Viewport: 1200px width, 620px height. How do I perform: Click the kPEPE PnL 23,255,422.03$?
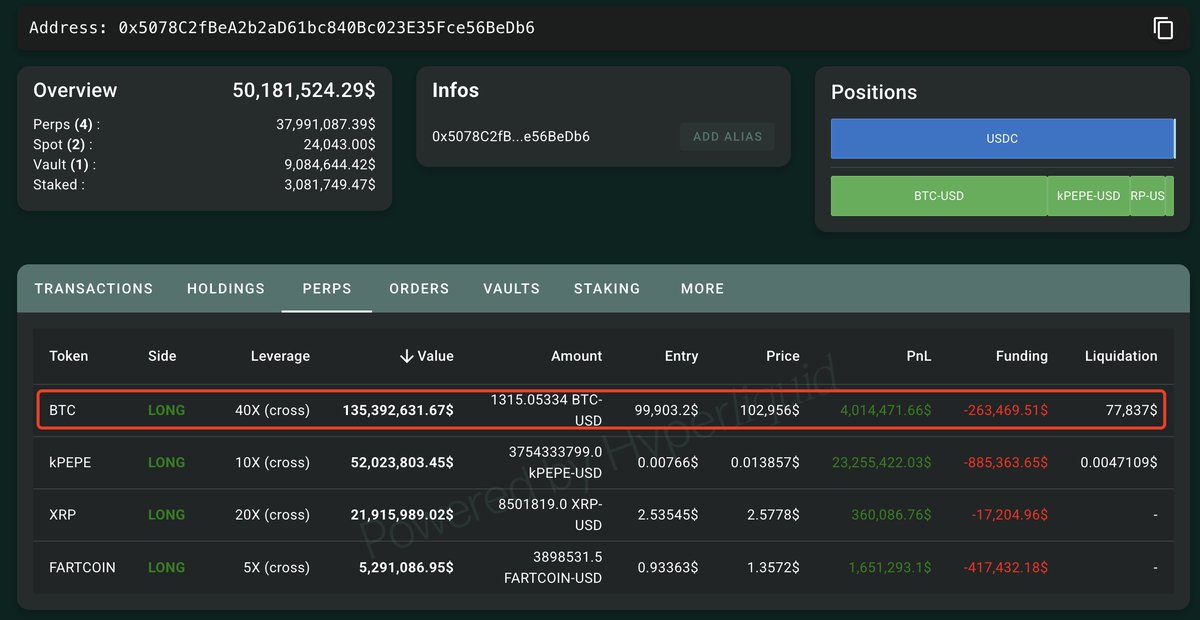[882, 463]
